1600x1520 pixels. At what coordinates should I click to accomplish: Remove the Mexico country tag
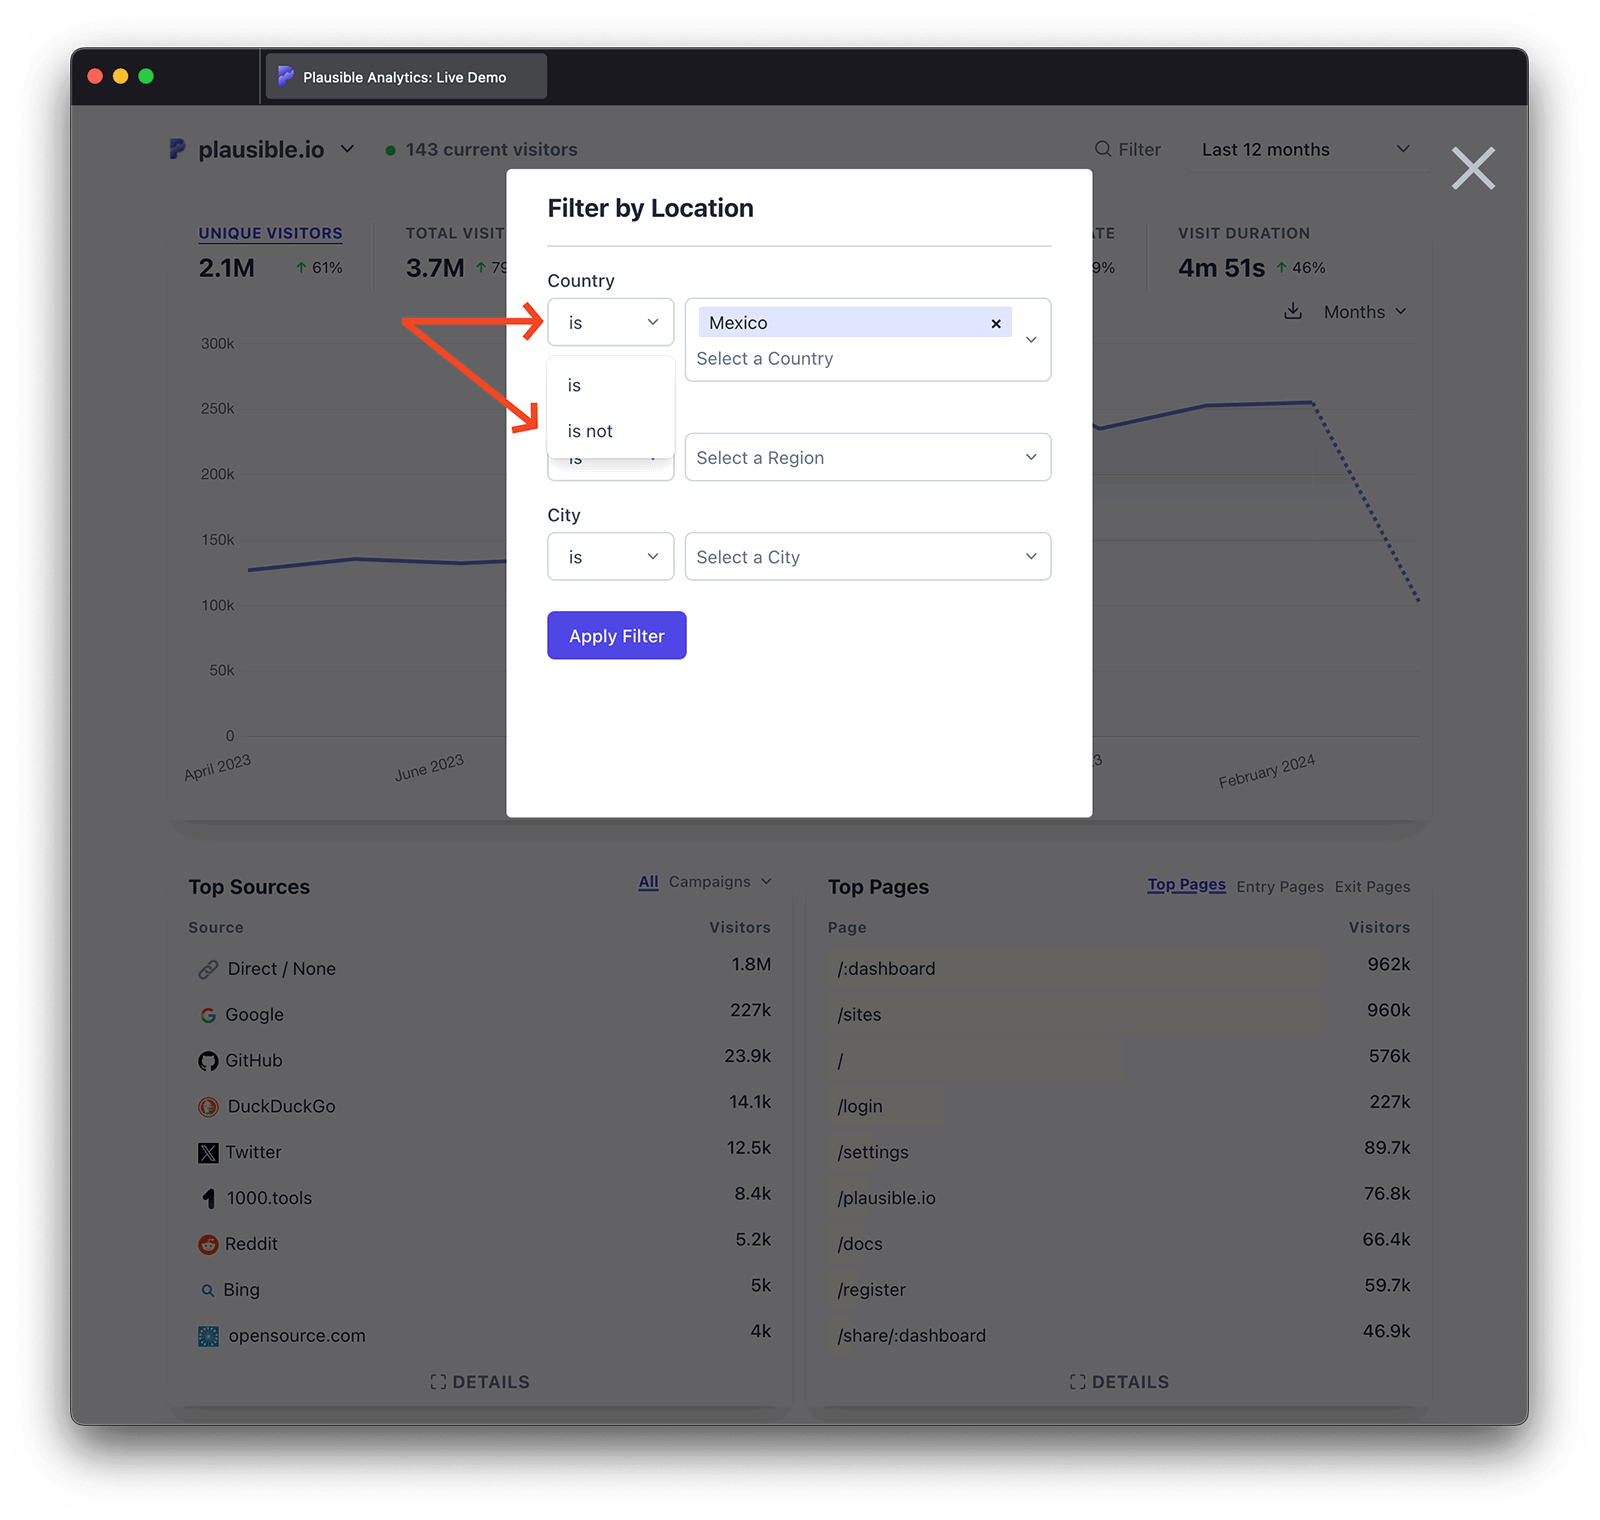click(x=995, y=323)
